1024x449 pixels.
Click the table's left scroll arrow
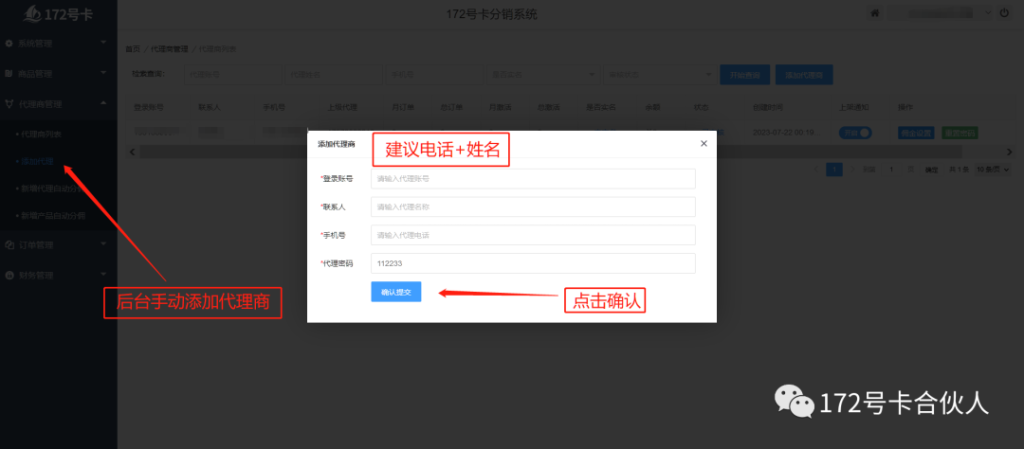[133, 151]
